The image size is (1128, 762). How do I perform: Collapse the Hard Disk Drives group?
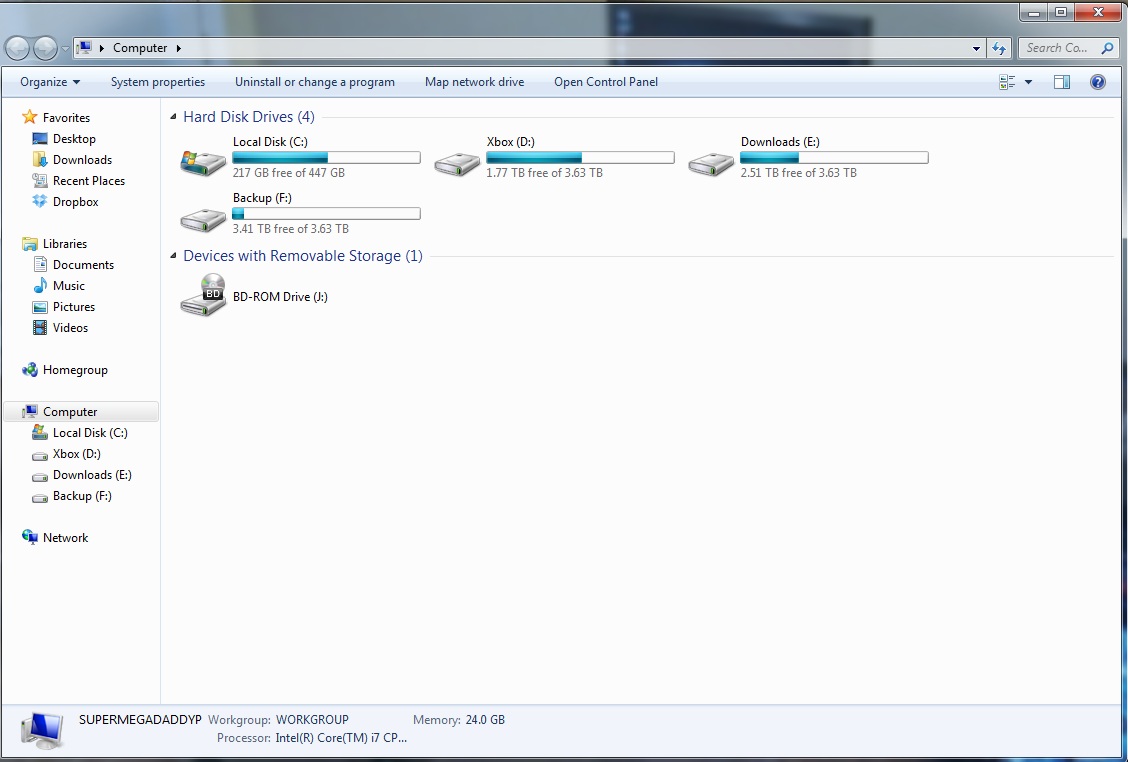click(173, 117)
